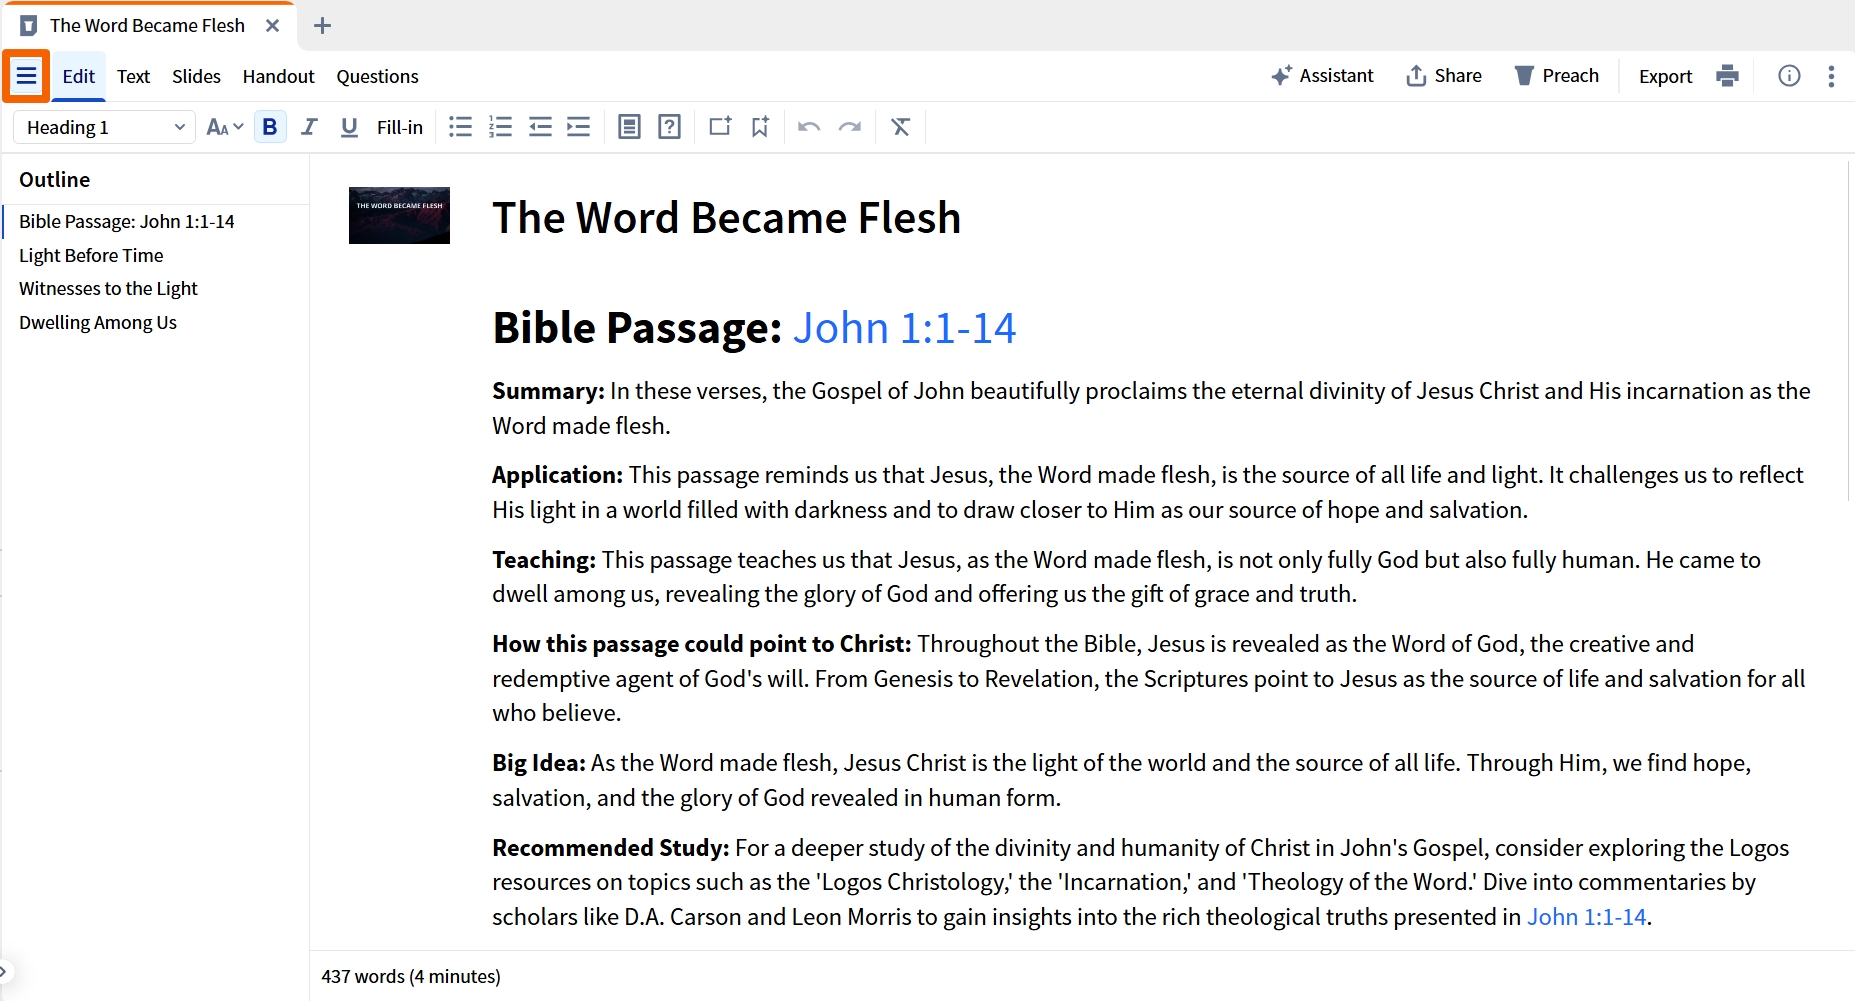Image resolution: width=1855 pixels, height=1001 pixels.
Task: Insert a question block
Action: (670, 127)
